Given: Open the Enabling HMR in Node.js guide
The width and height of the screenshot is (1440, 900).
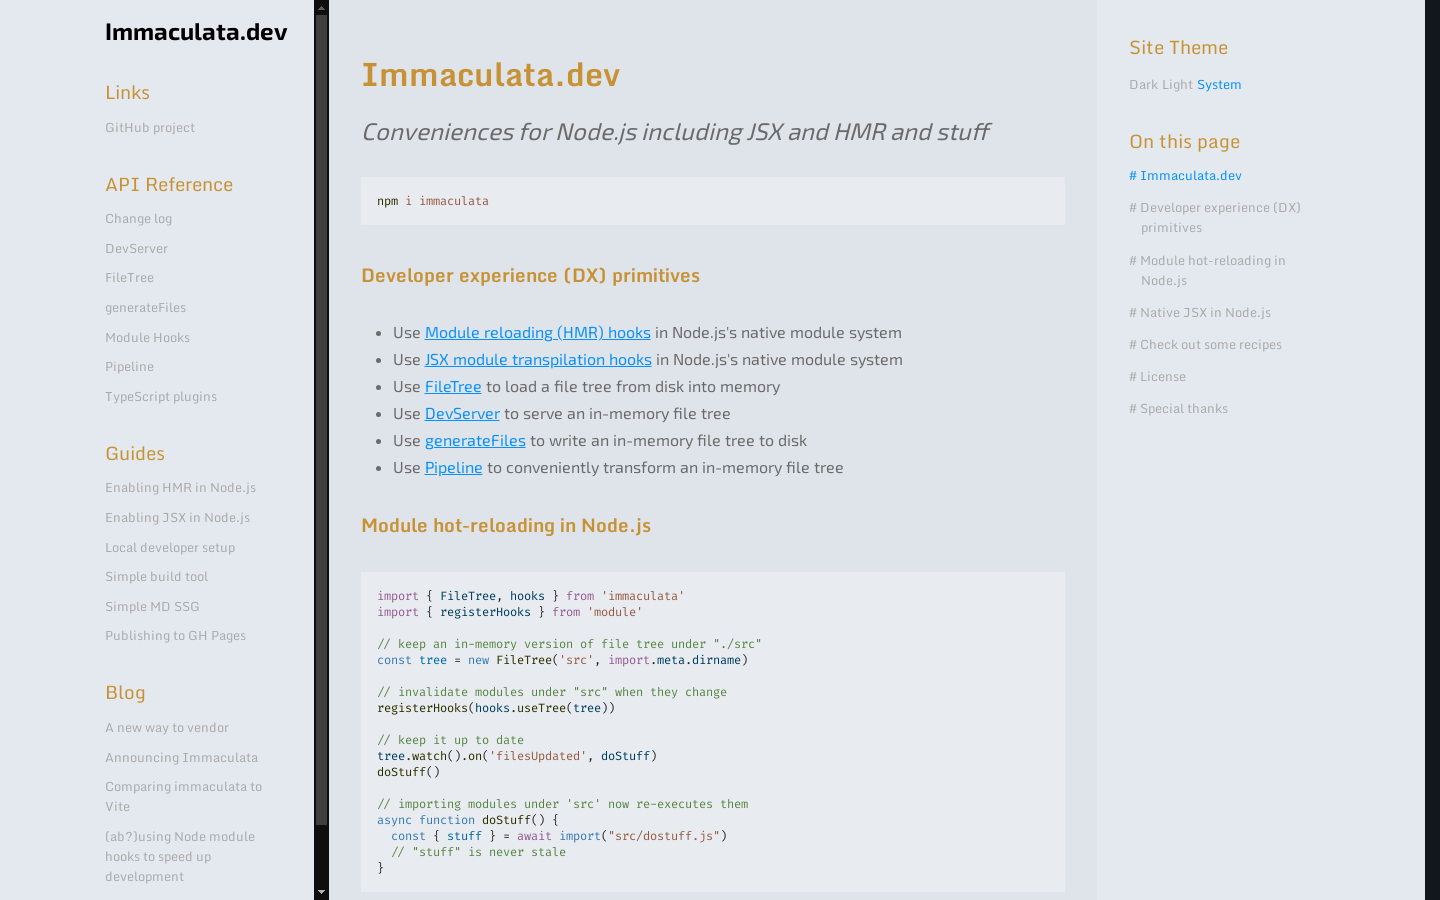Looking at the screenshot, I should tap(181, 488).
